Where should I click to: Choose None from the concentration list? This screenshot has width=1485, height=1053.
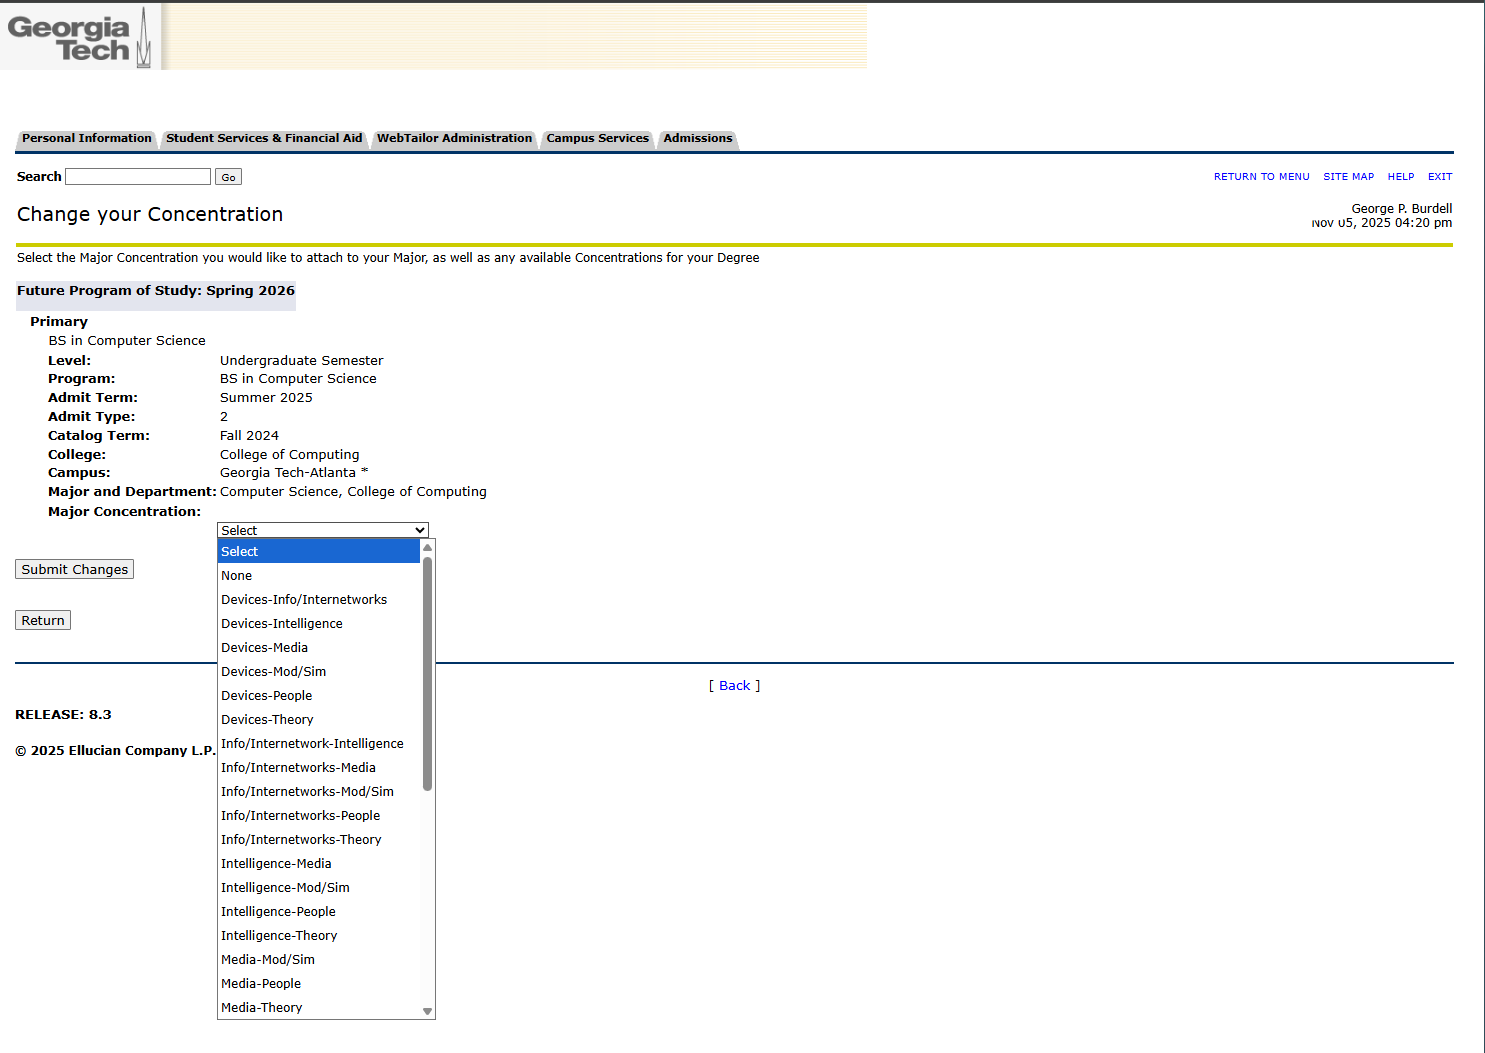coord(237,576)
